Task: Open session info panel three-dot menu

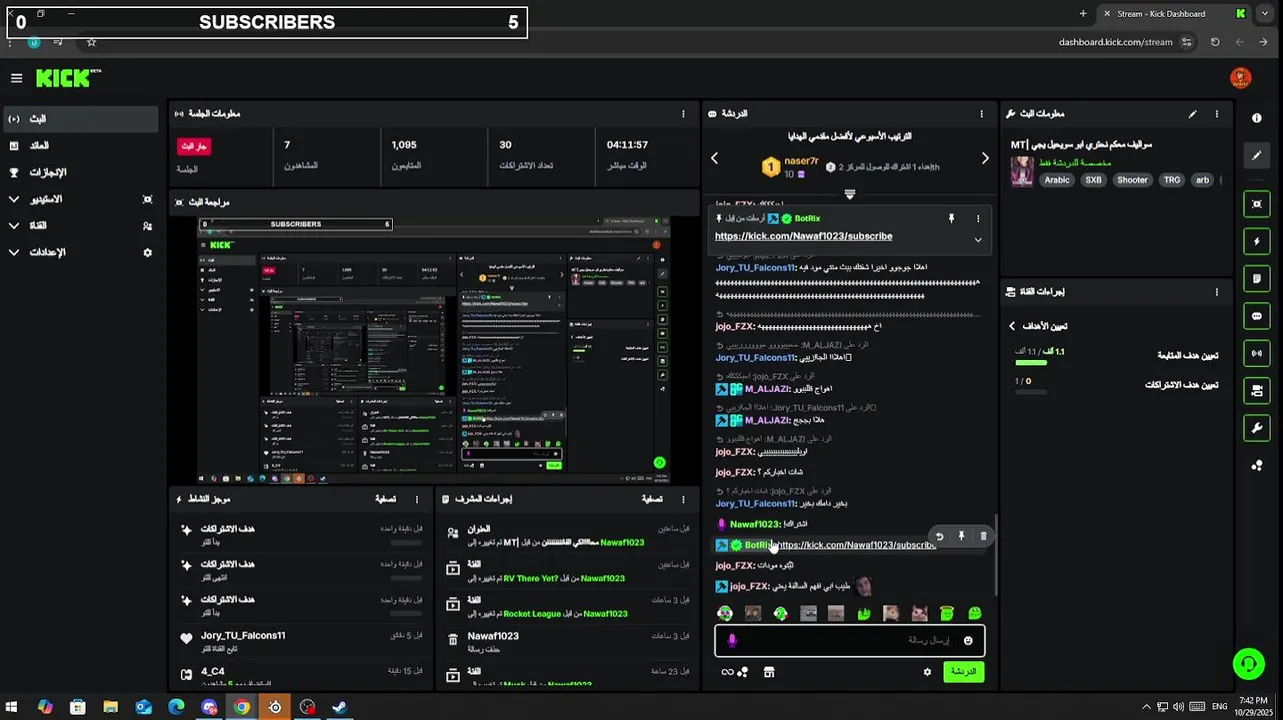Action: [684, 114]
